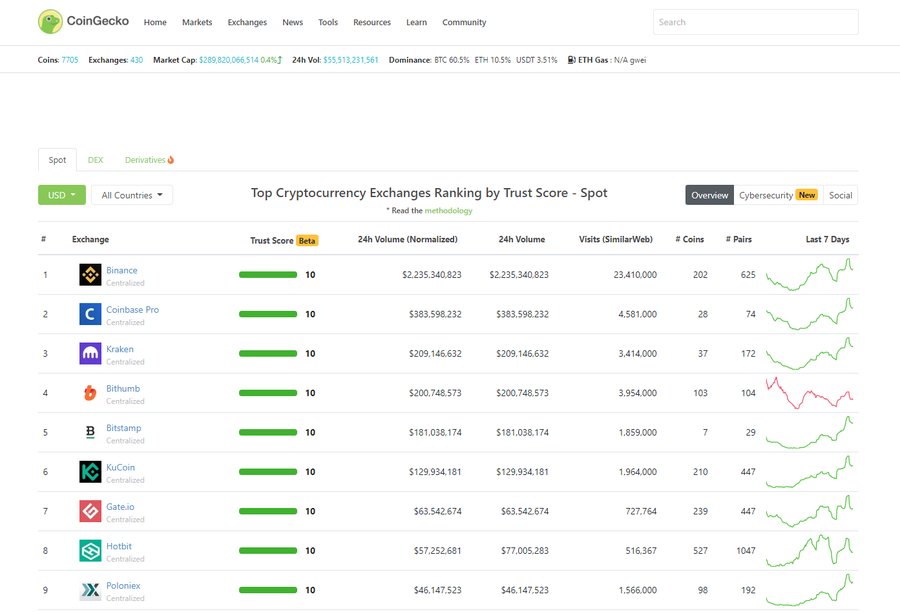Click the Hotbit green logo icon

(90, 551)
